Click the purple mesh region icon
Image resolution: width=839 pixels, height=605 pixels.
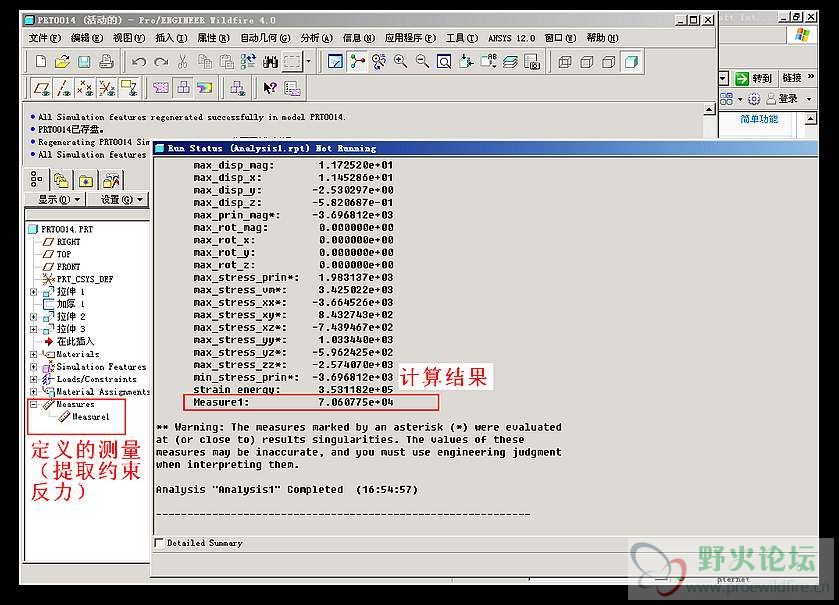[161, 88]
